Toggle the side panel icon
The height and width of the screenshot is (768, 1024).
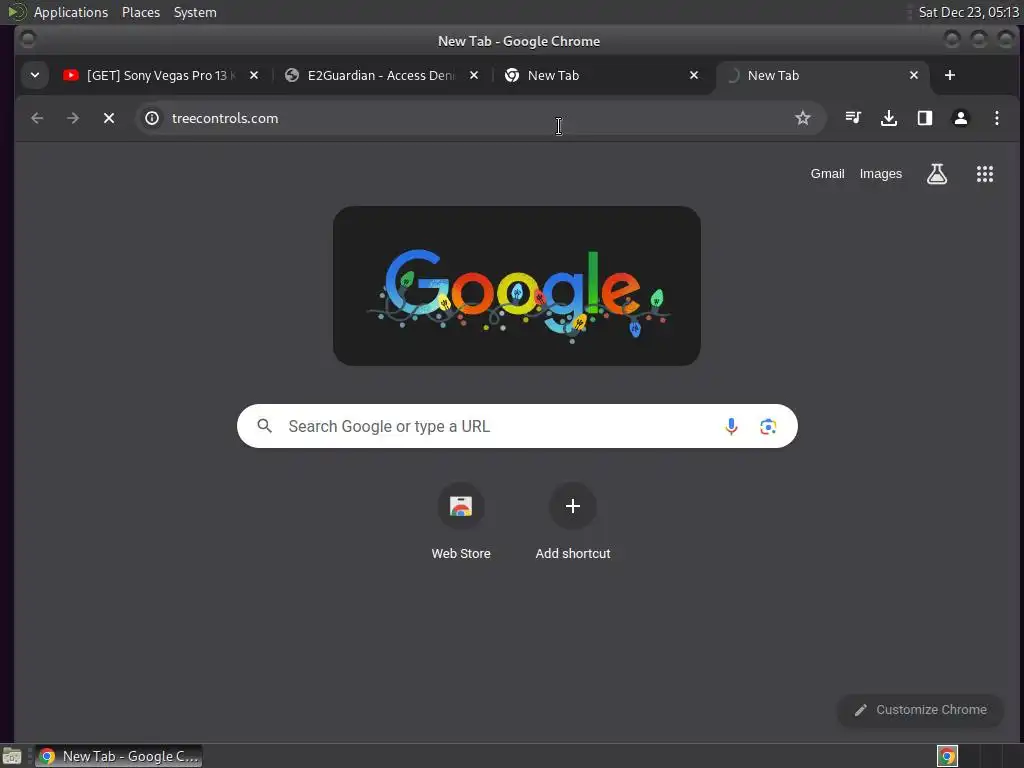tap(925, 118)
